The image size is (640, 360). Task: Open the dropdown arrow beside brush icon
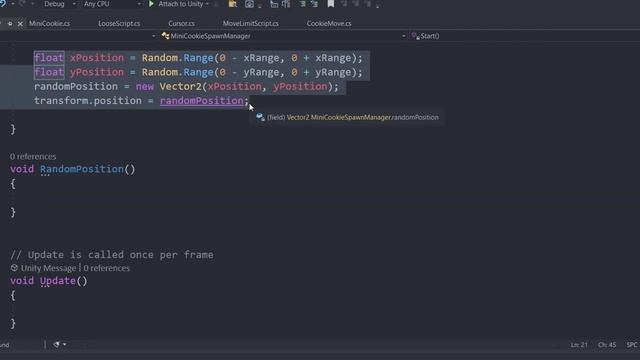tap(64, 344)
